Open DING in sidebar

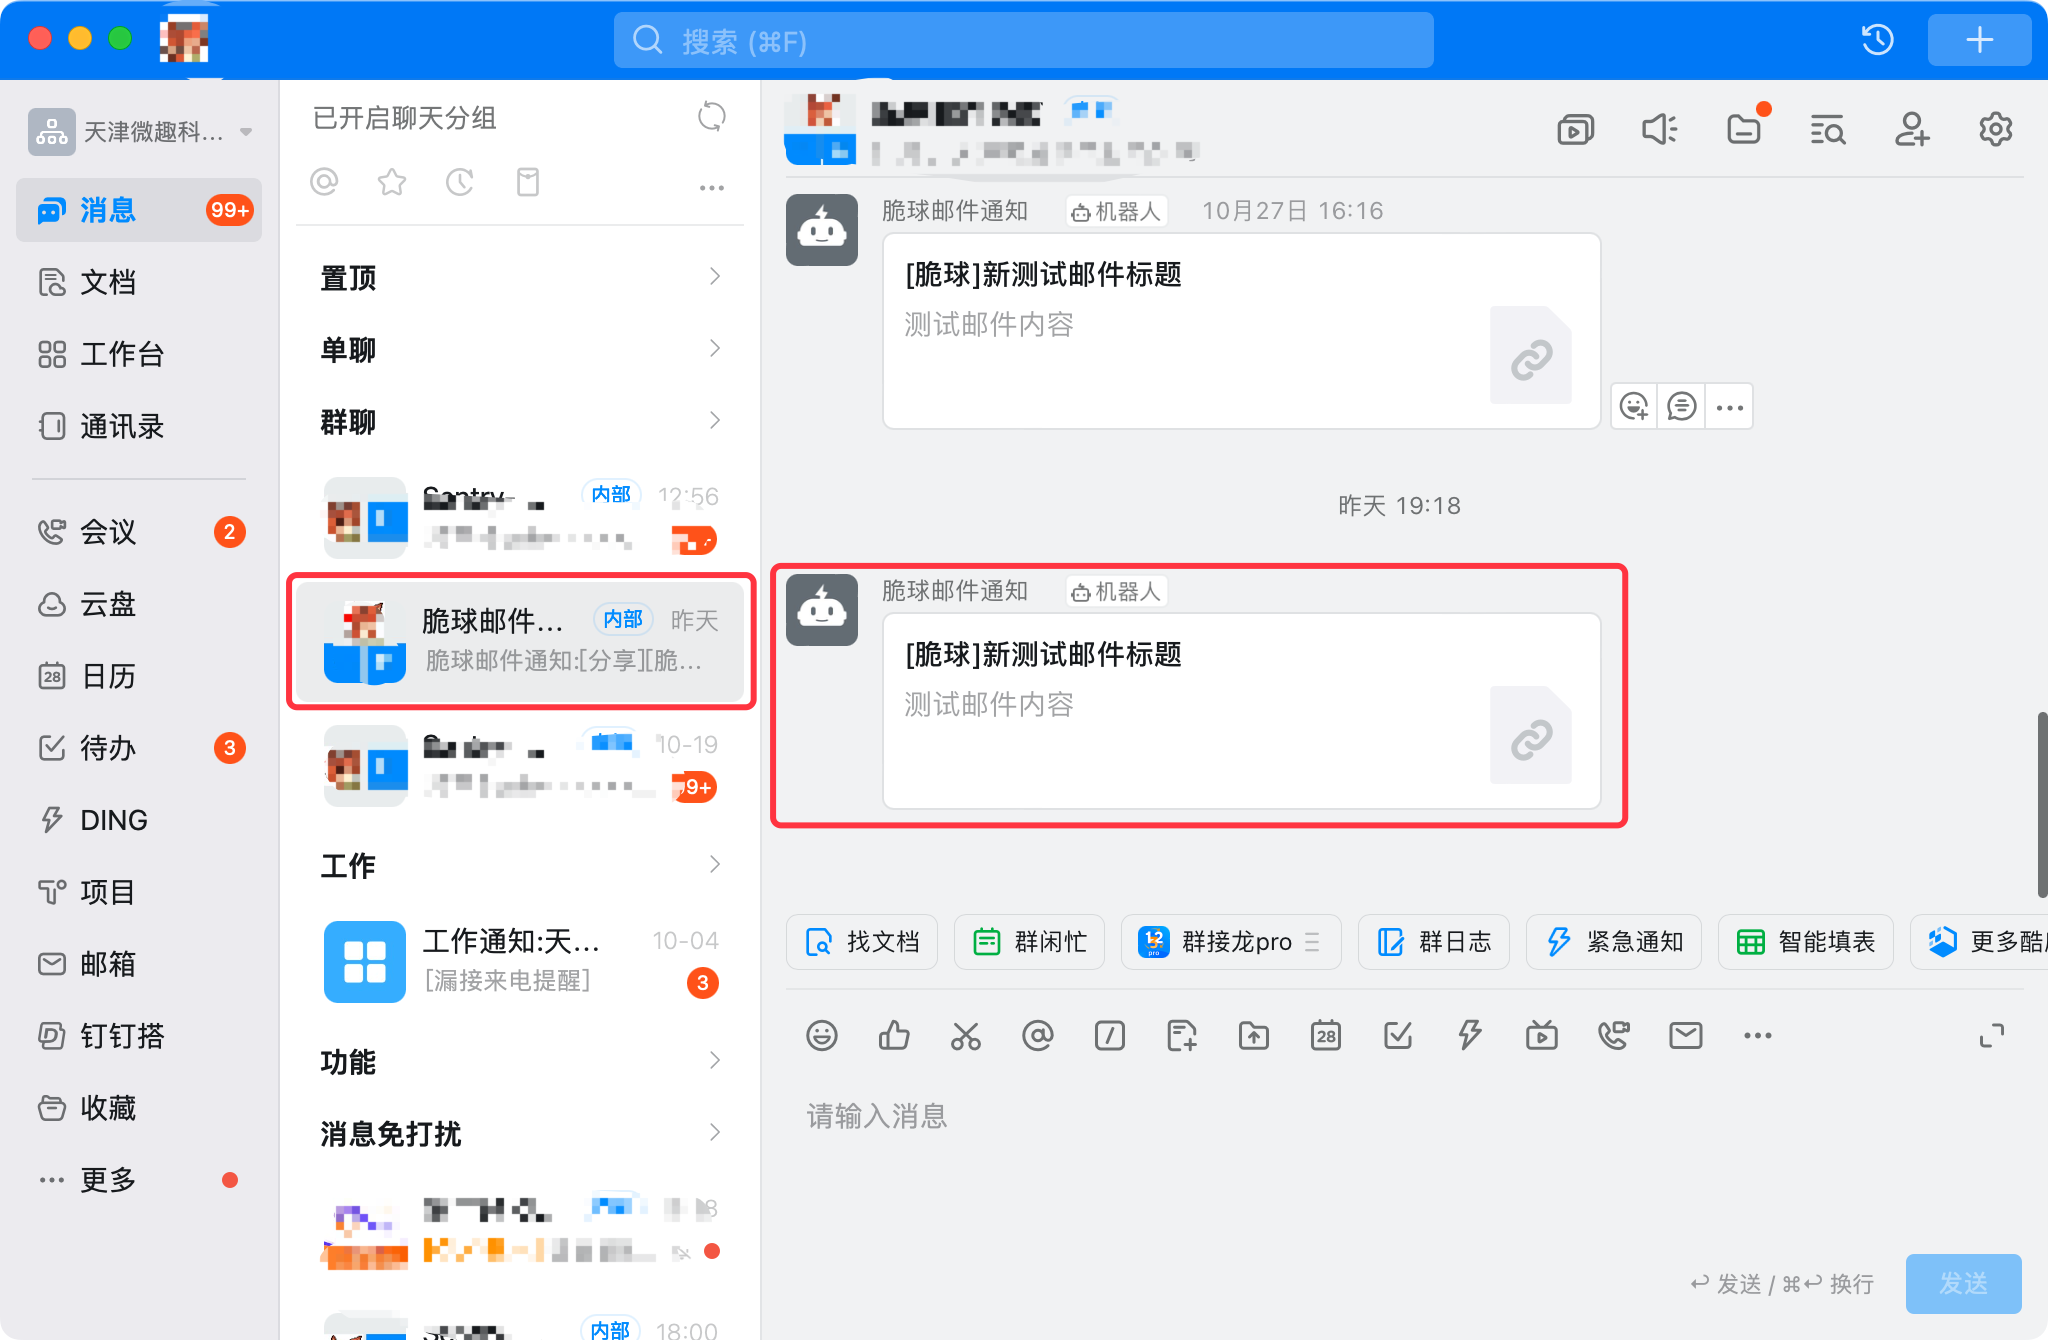(x=139, y=820)
